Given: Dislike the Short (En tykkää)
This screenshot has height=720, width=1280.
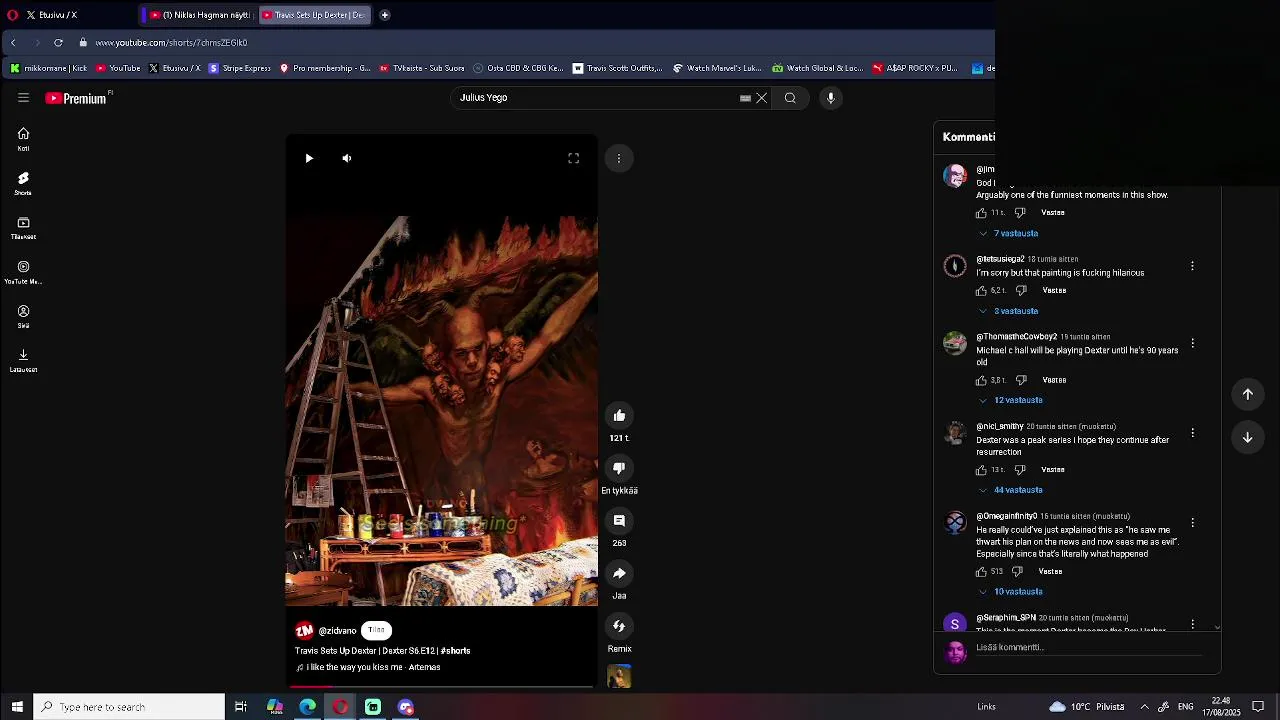Looking at the screenshot, I should (619, 468).
